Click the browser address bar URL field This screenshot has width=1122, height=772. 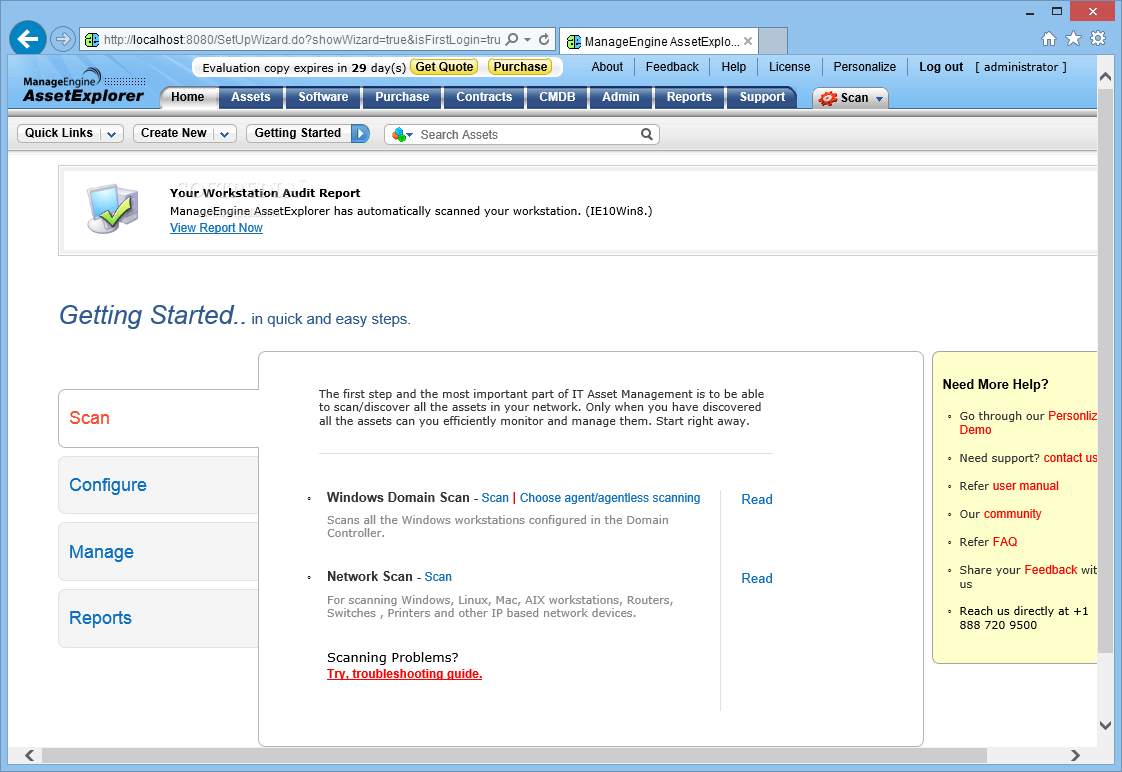click(301, 39)
